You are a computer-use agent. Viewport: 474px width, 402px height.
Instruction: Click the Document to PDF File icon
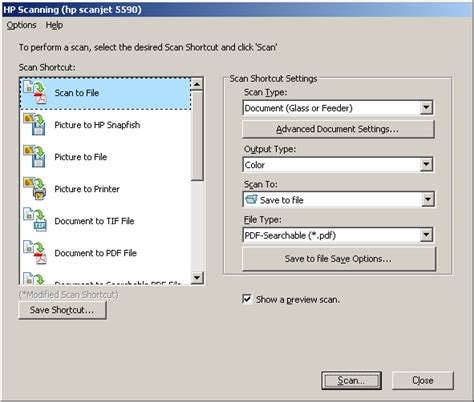[x=35, y=252]
